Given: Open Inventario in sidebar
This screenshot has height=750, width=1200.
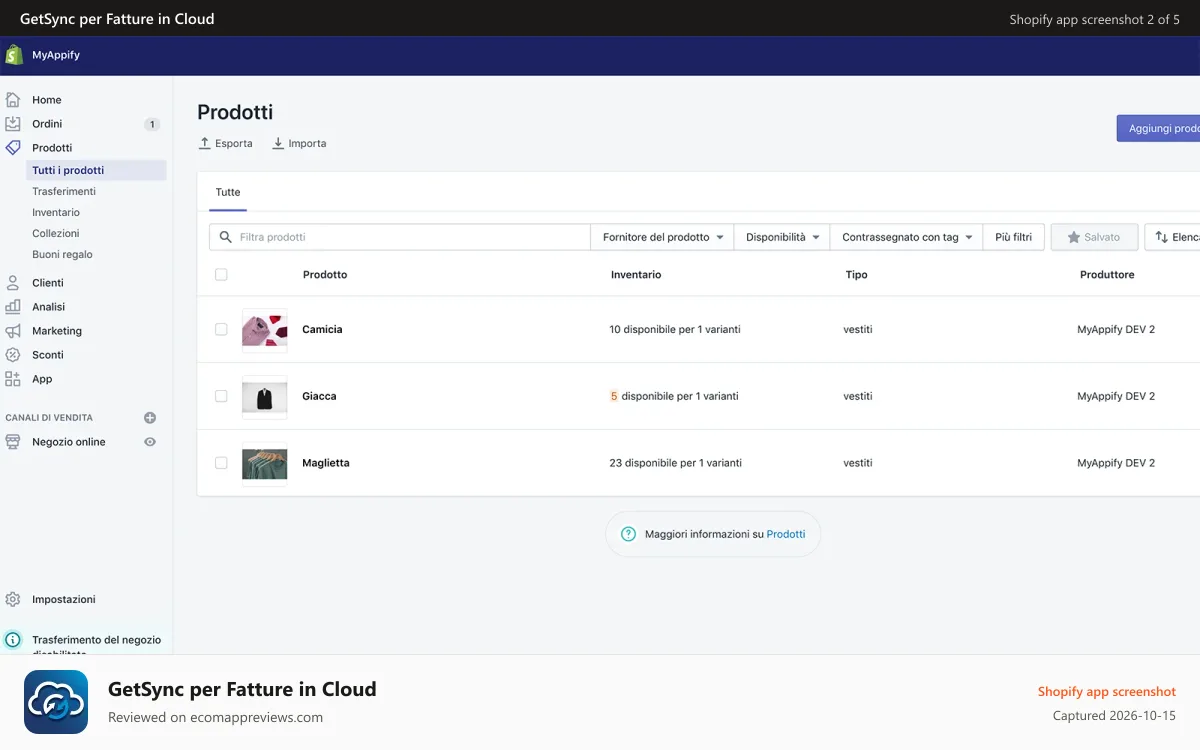Looking at the screenshot, I should tap(56, 212).
